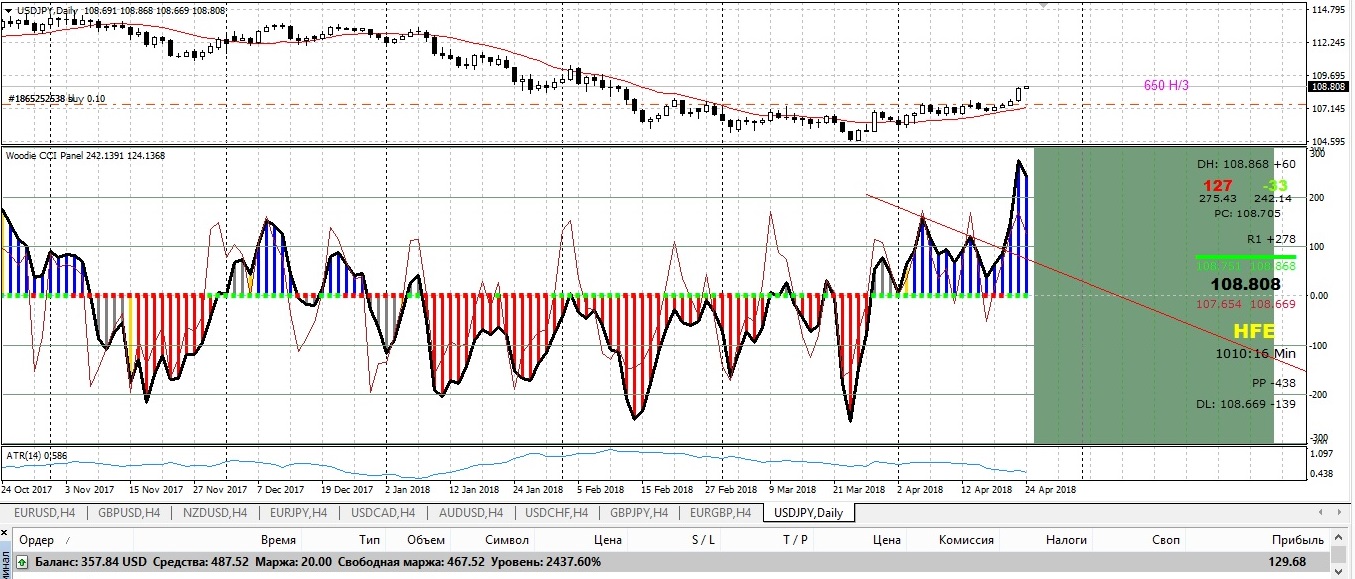Click the DL: 108.669 -139 label
1355x579 pixels.
pos(1246,403)
